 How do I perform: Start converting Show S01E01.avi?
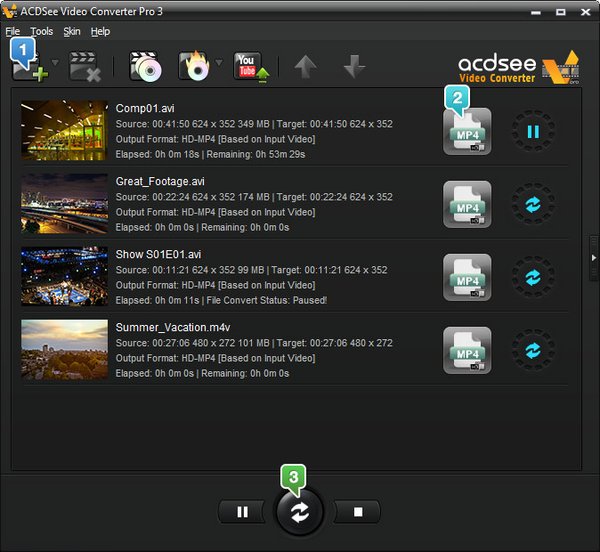[x=533, y=277]
